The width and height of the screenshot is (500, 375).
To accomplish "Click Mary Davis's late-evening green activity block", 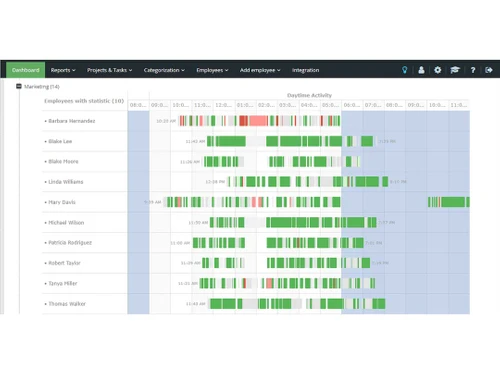I will (453, 202).
